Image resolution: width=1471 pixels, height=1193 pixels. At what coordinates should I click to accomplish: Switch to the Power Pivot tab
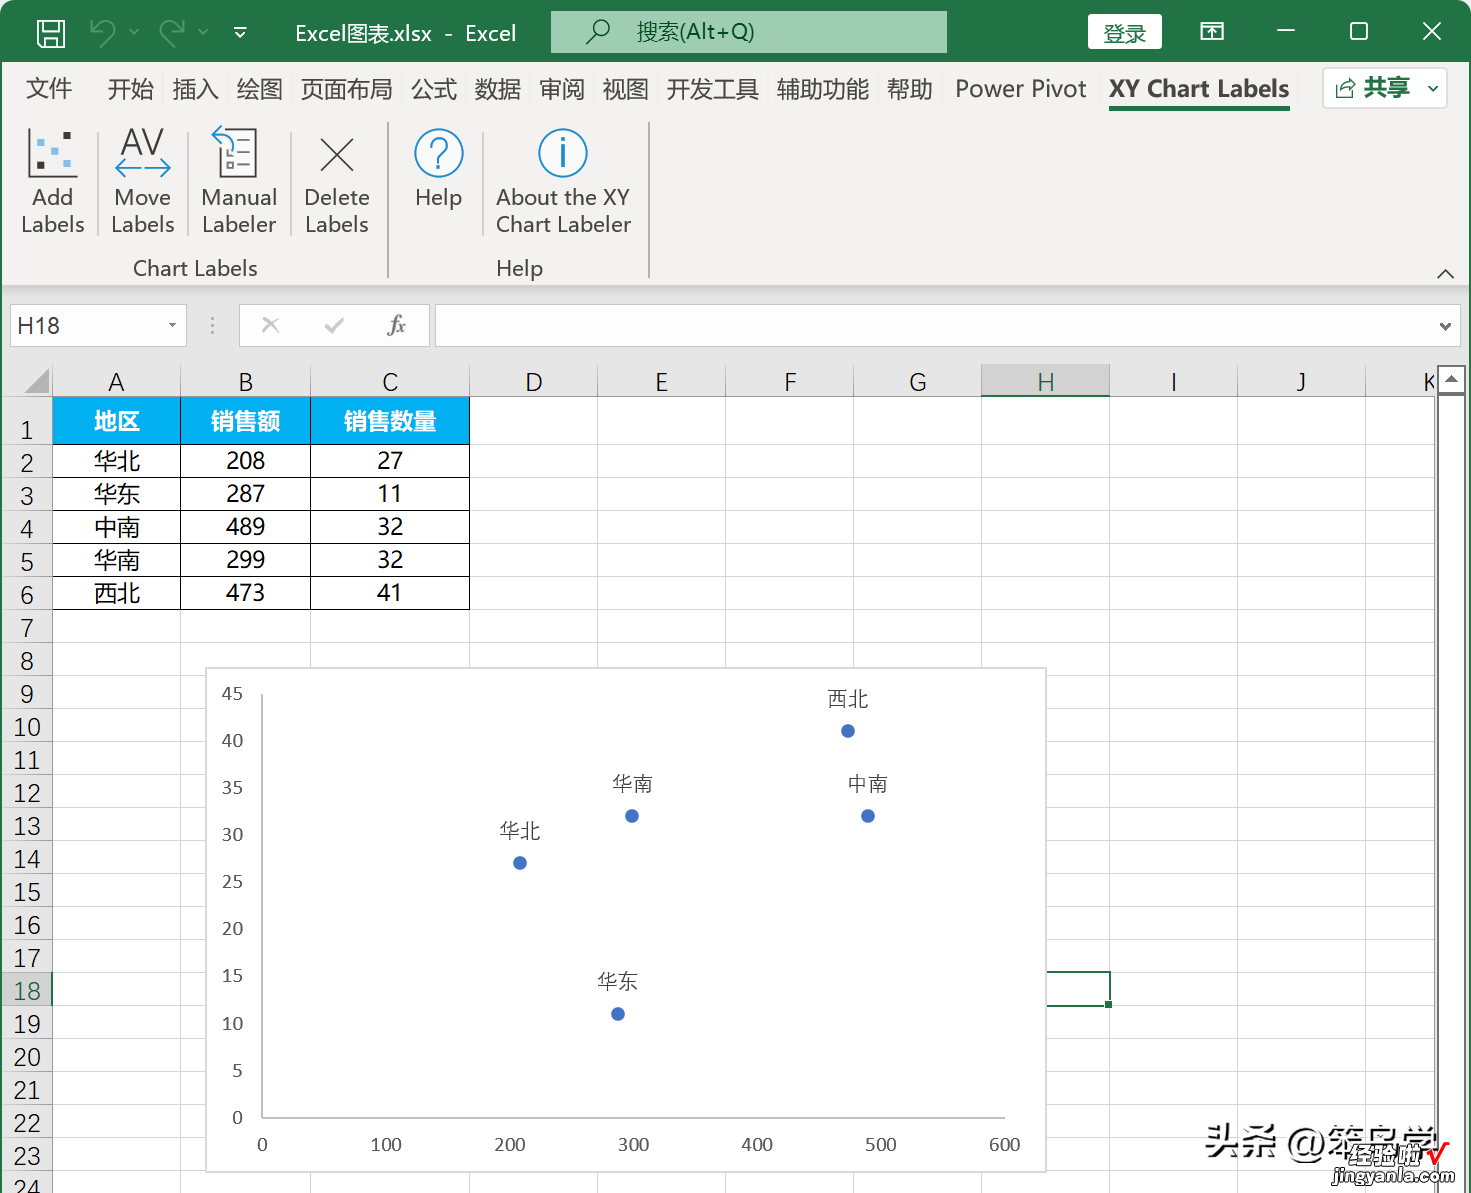point(1020,89)
